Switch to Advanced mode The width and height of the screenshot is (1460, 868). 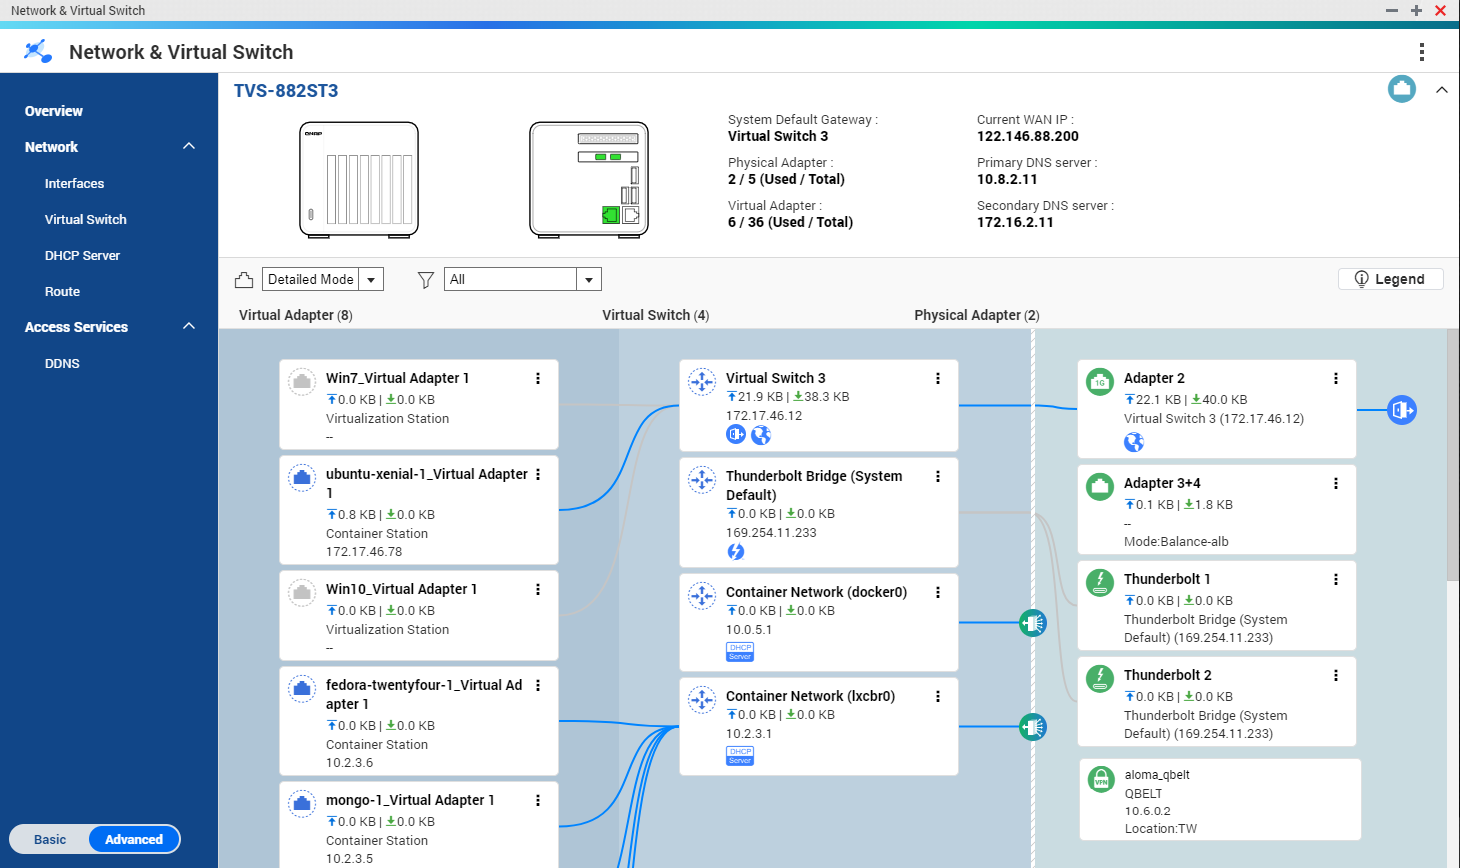(x=134, y=839)
